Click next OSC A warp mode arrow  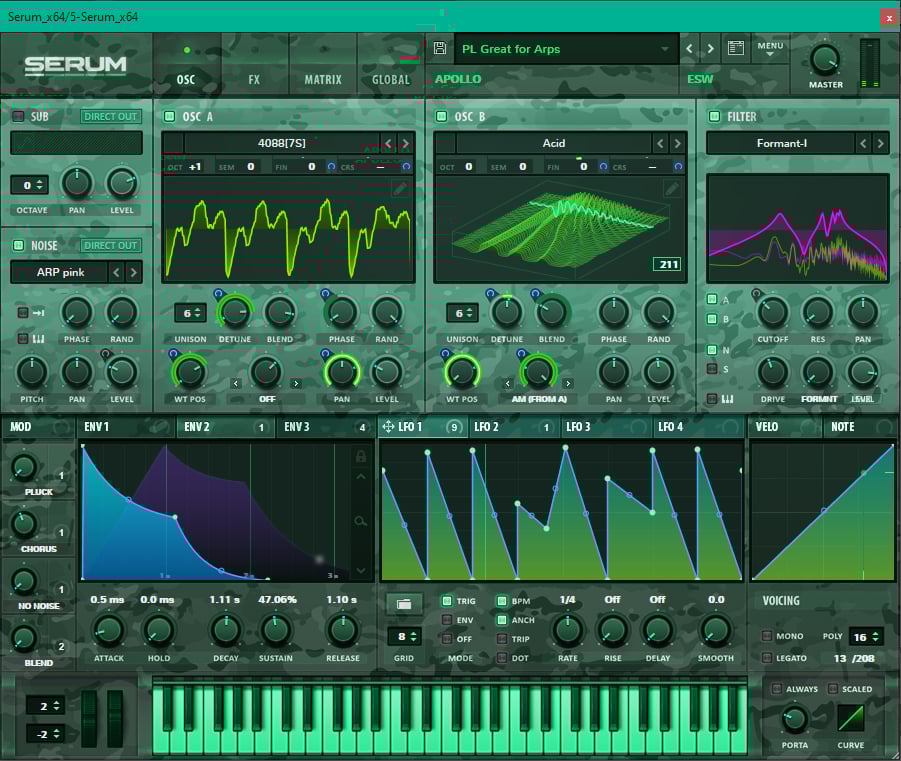(296, 383)
